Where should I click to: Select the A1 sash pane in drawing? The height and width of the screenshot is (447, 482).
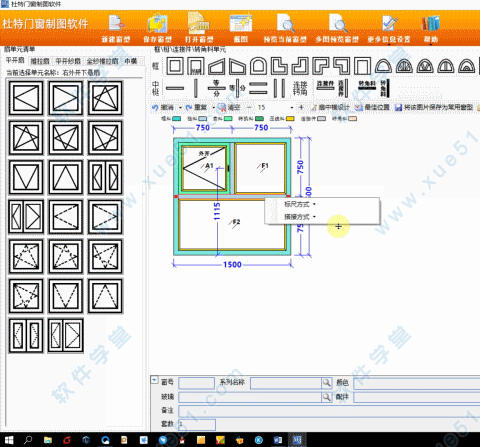pos(204,168)
